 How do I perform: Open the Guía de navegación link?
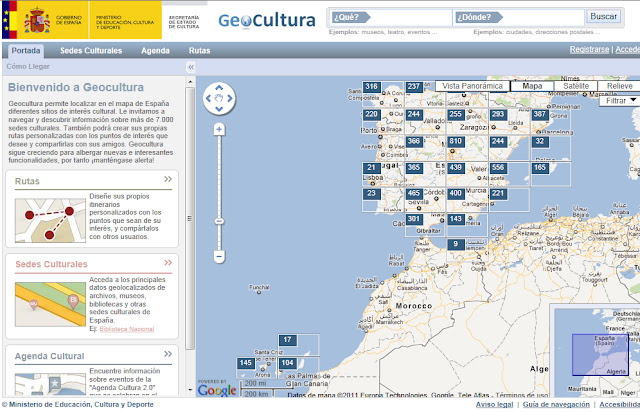pos(556,404)
